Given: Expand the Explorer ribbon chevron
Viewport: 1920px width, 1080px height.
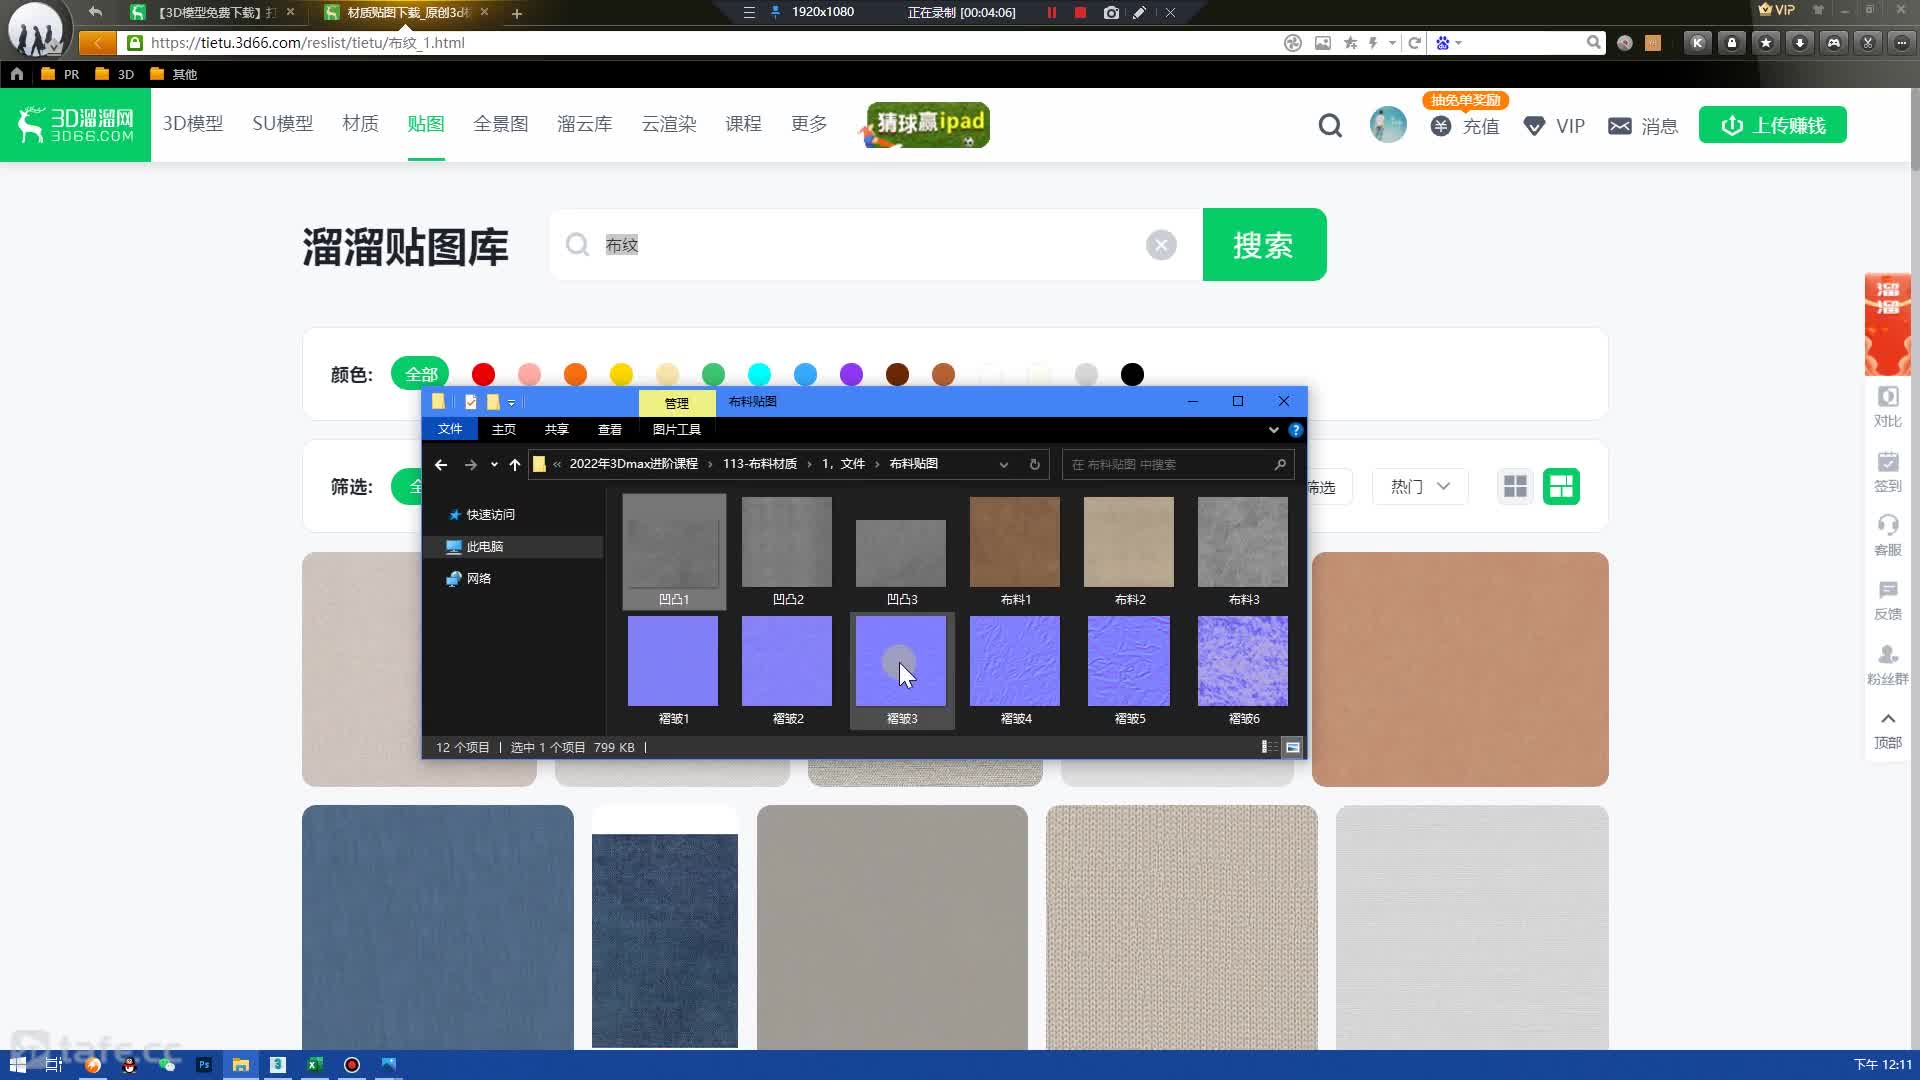Looking at the screenshot, I should [1273, 430].
